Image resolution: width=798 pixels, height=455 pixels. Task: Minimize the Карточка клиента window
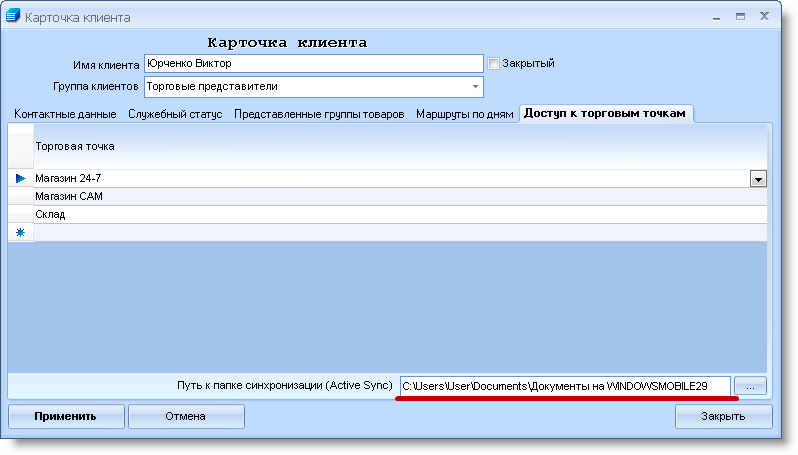tap(713, 17)
